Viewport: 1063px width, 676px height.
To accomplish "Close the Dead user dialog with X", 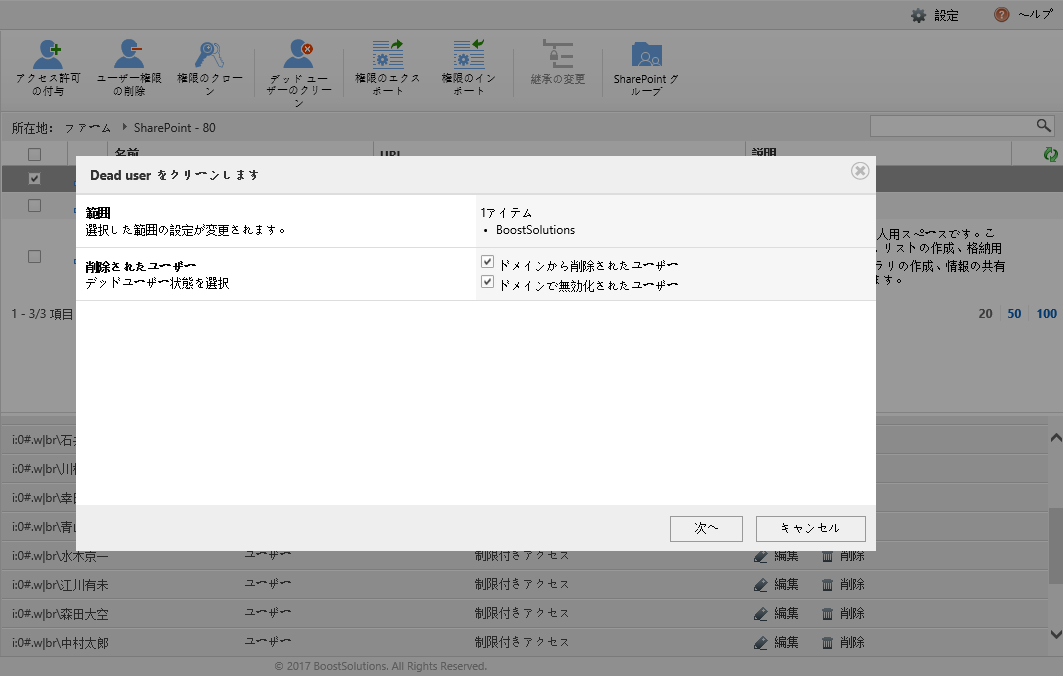I will tap(860, 171).
